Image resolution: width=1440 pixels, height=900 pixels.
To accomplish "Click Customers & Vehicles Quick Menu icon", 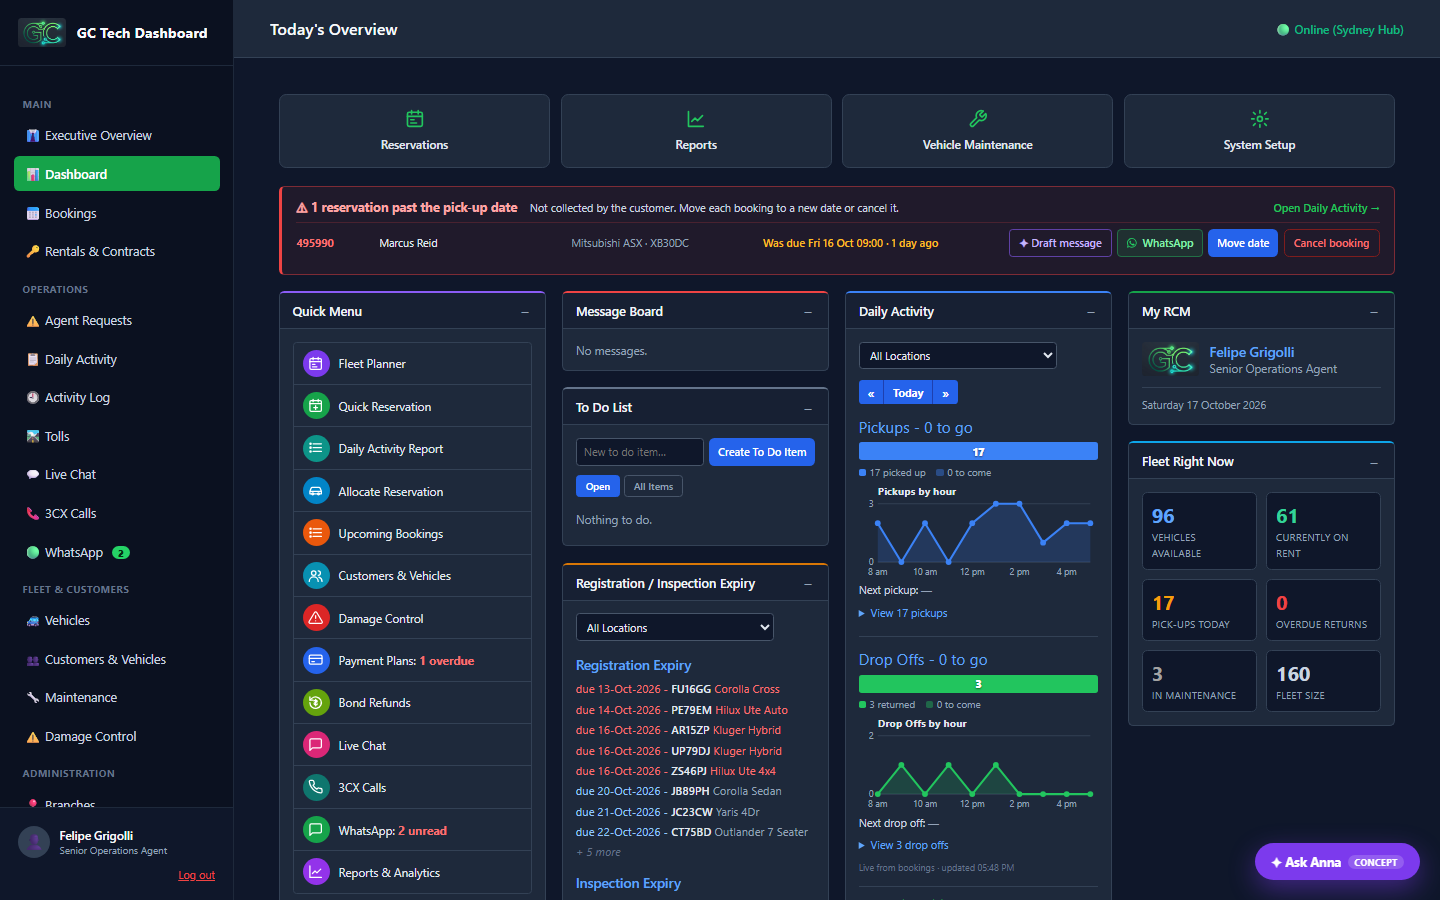I will point(316,576).
